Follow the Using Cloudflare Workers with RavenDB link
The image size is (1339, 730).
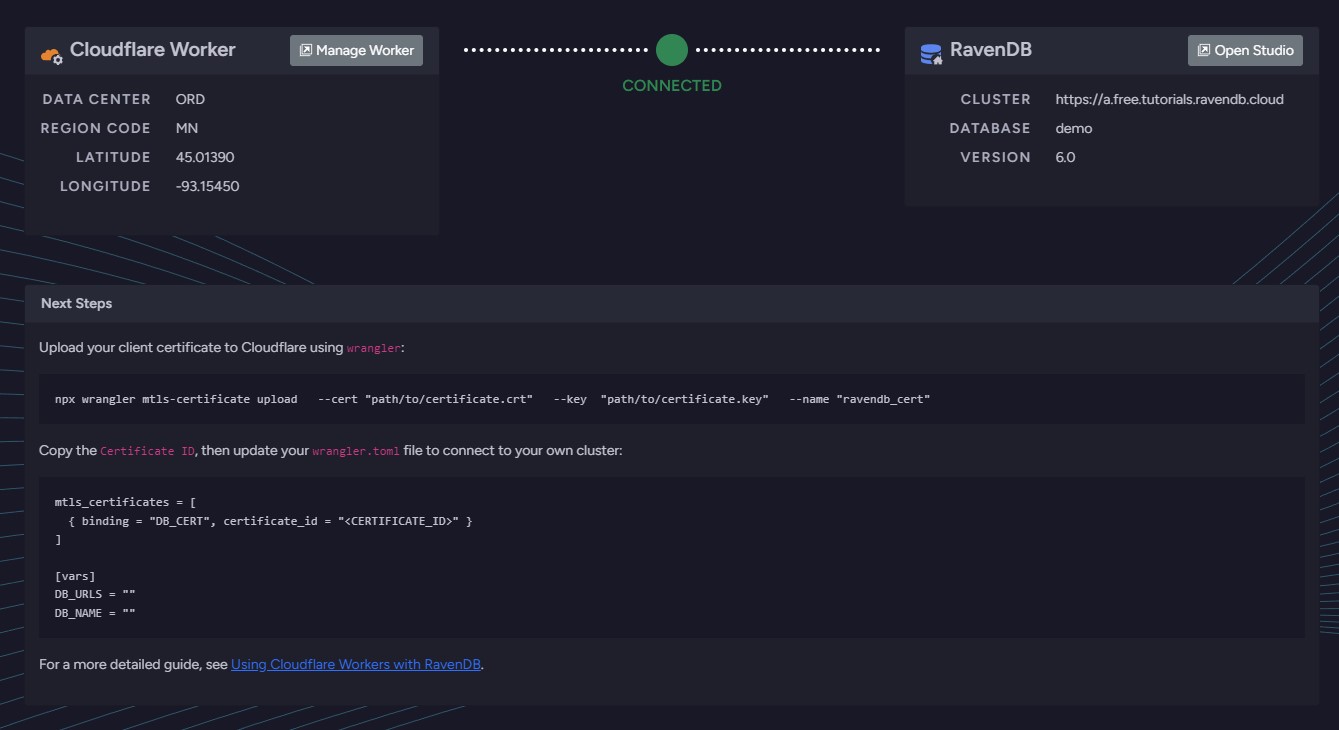[x=355, y=664]
